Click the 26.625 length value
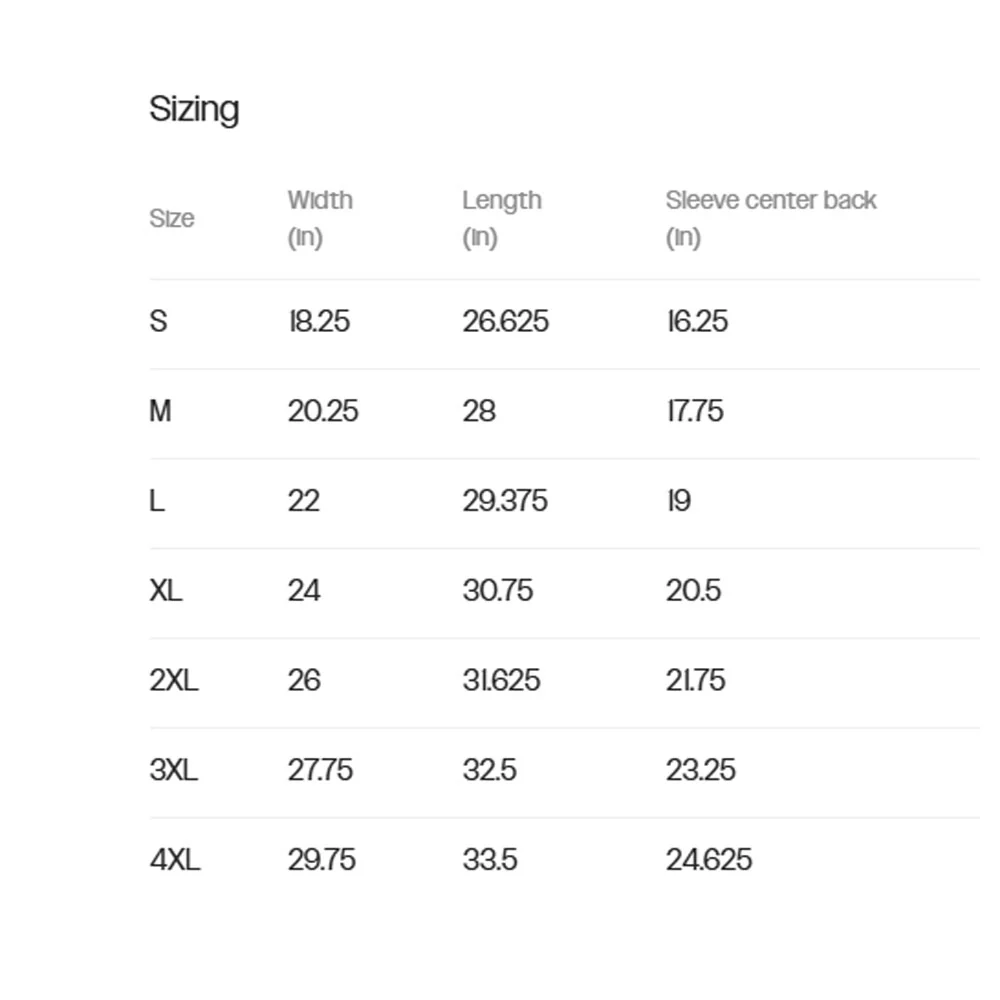The height and width of the screenshot is (1000, 1000). click(x=505, y=321)
